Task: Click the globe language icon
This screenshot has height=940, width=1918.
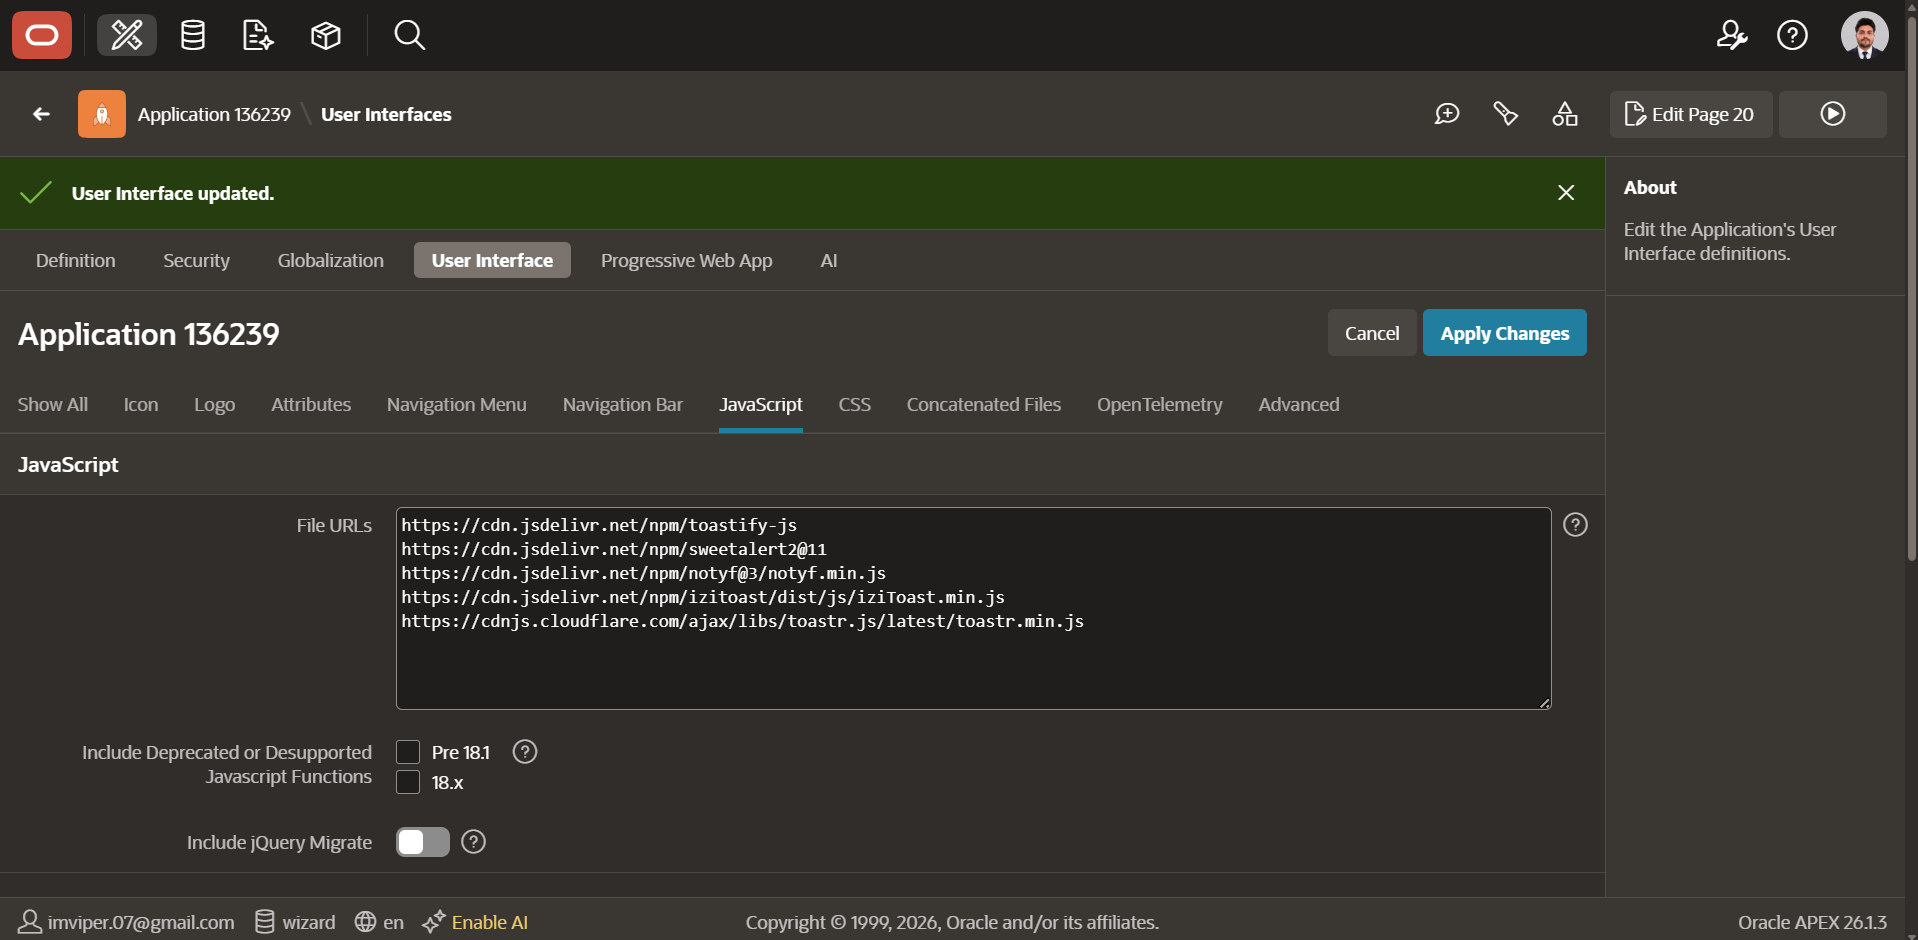Action: coord(365,922)
